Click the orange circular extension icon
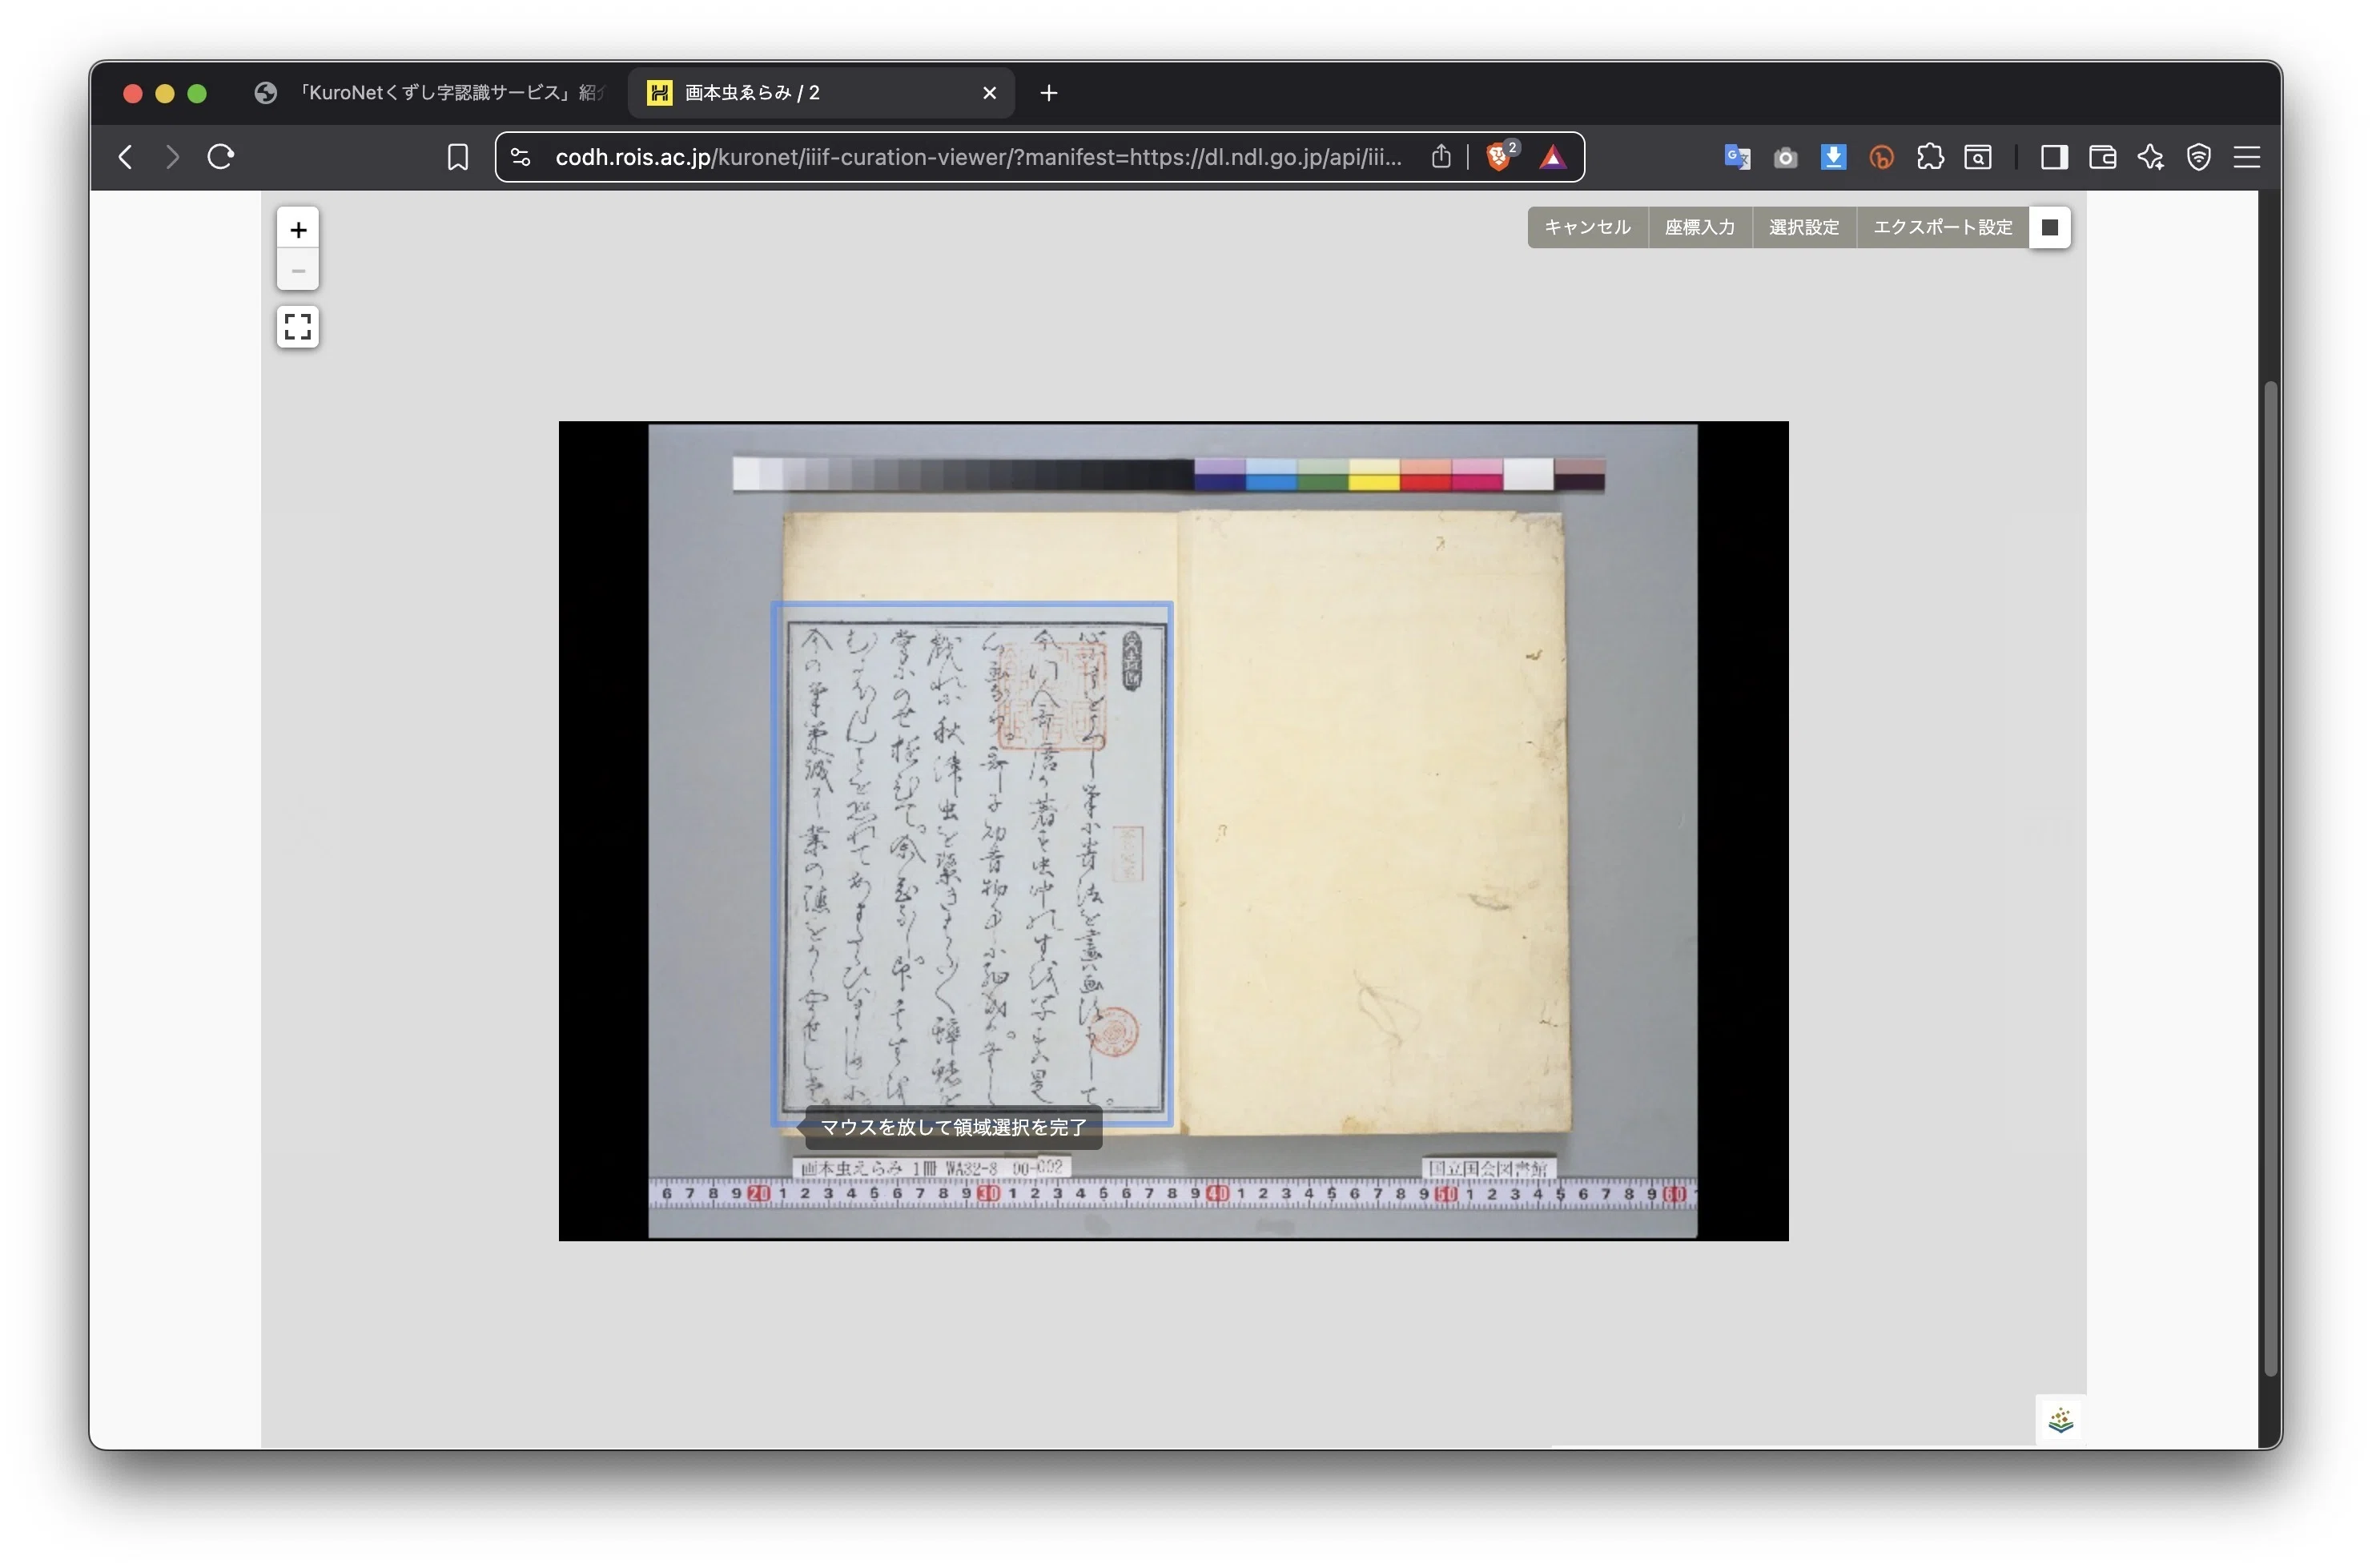2372x1568 pixels. pos(1881,157)
